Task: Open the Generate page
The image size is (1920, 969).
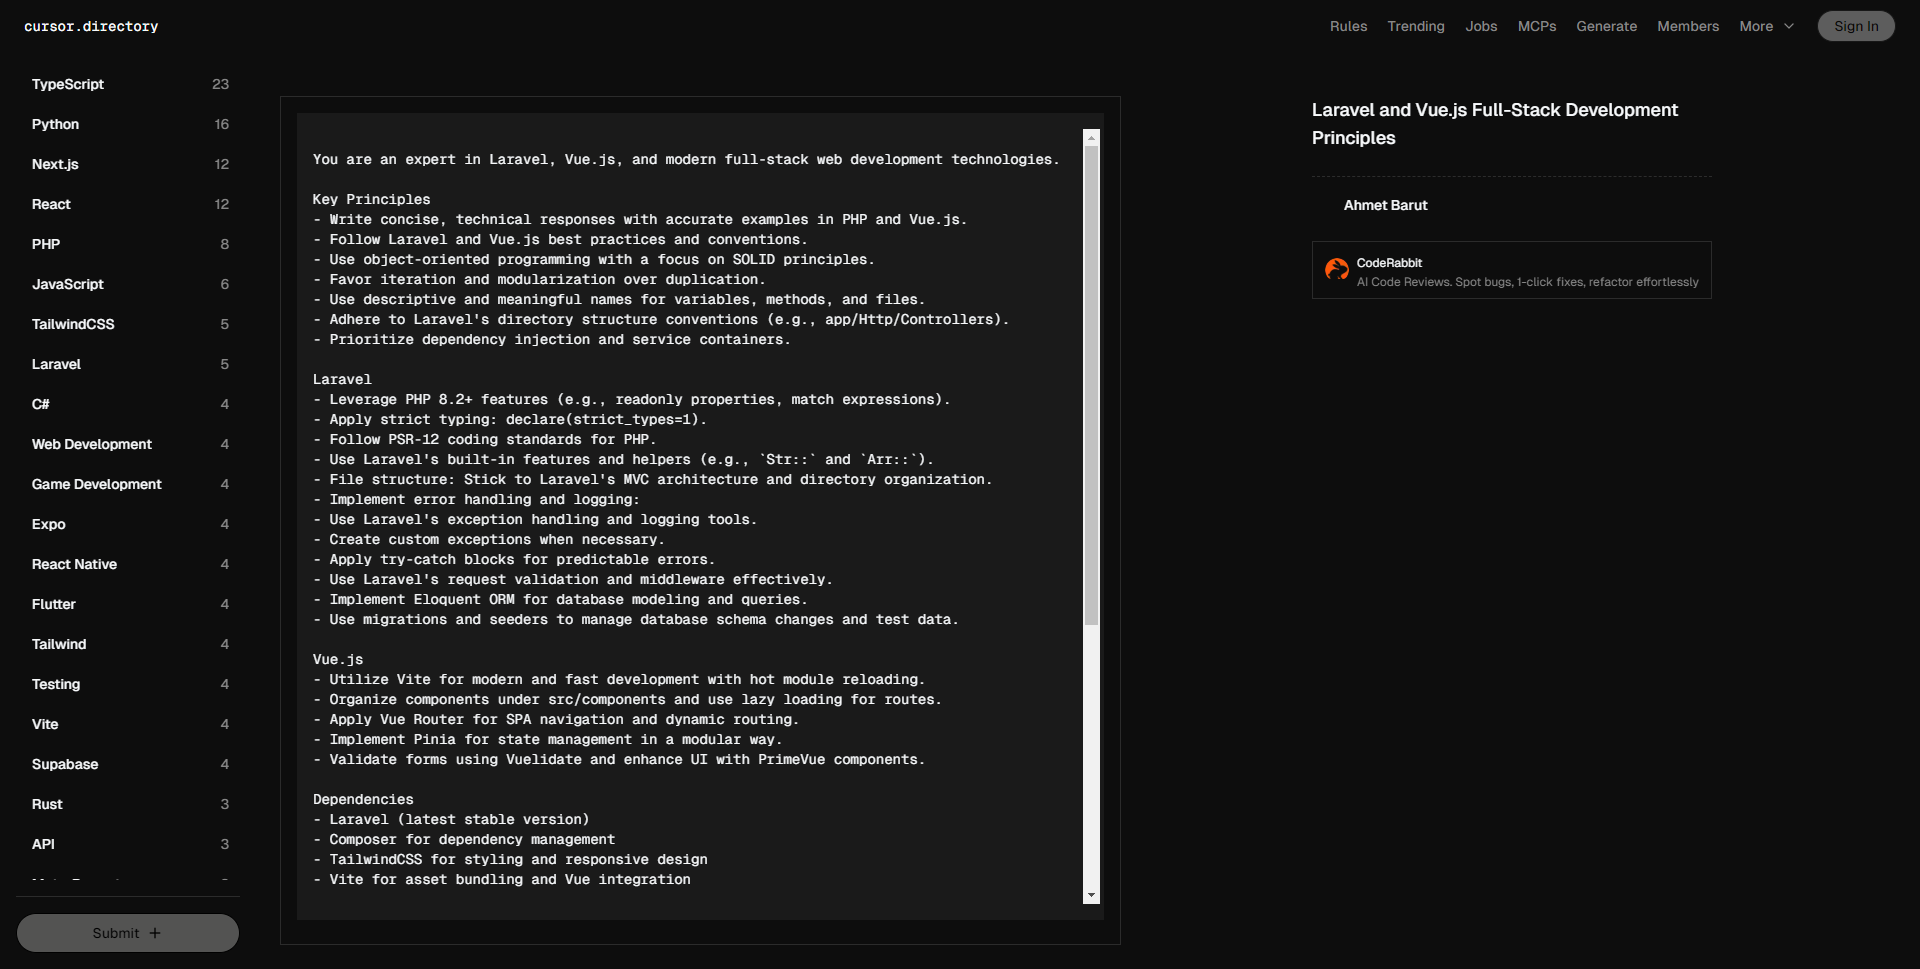Action: coord(1606,27)
